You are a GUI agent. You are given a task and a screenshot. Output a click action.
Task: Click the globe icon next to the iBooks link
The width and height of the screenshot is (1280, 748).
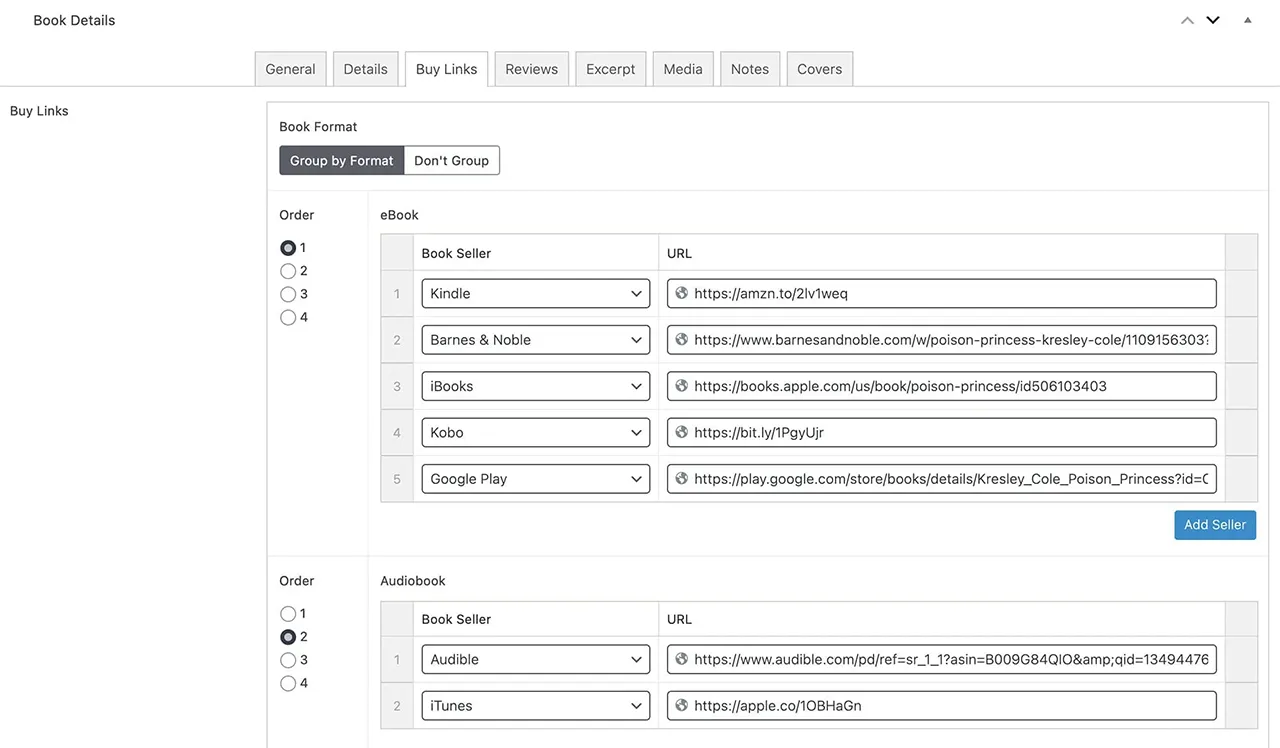pyautogui.click(x=681, y=385)
